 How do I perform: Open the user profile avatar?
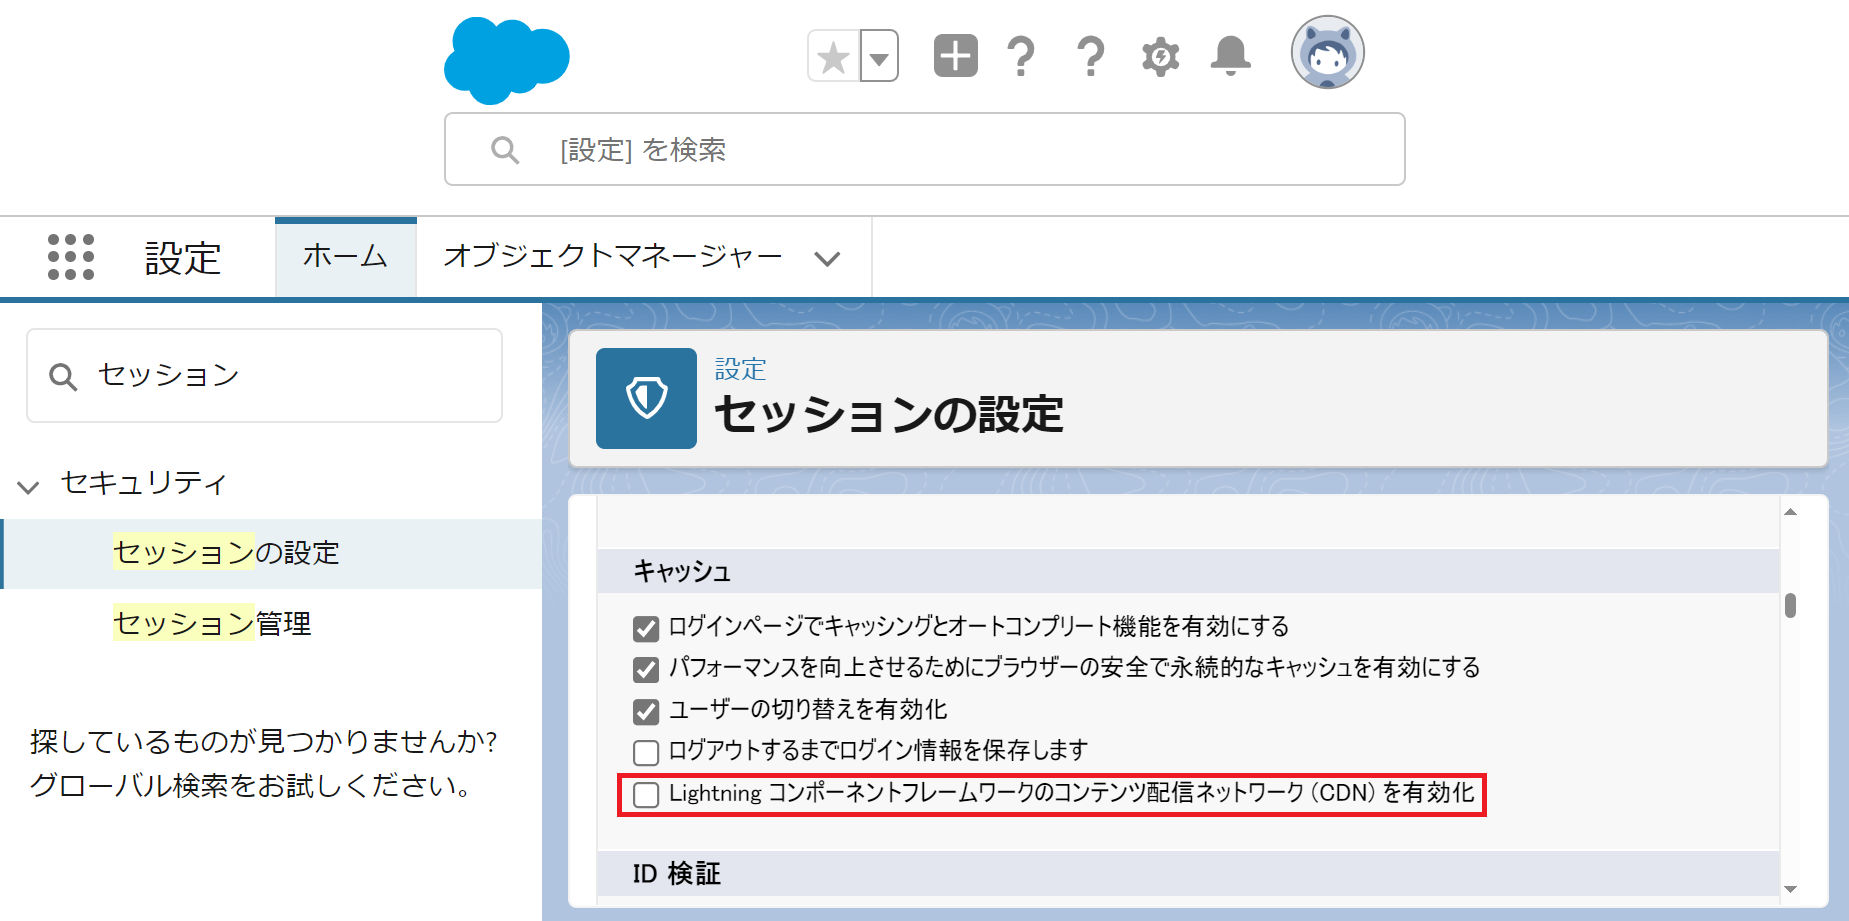click(1327, 54)
